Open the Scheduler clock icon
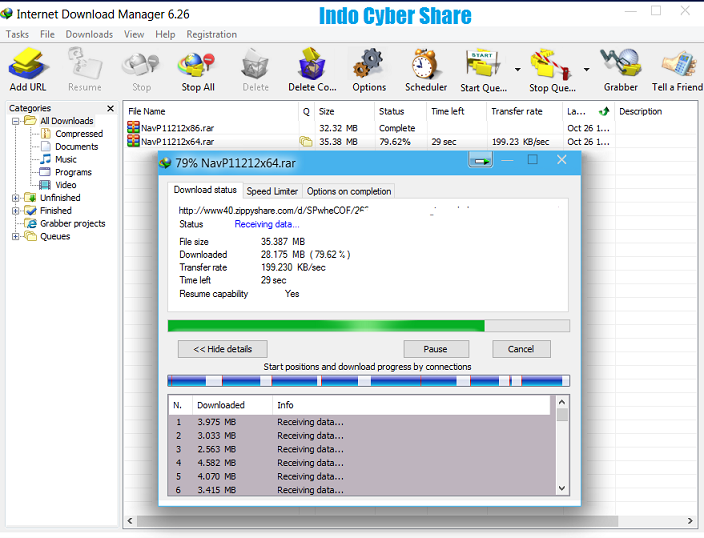Image resolution: width=704 pixels, height=538 pixels. [425, 63]
